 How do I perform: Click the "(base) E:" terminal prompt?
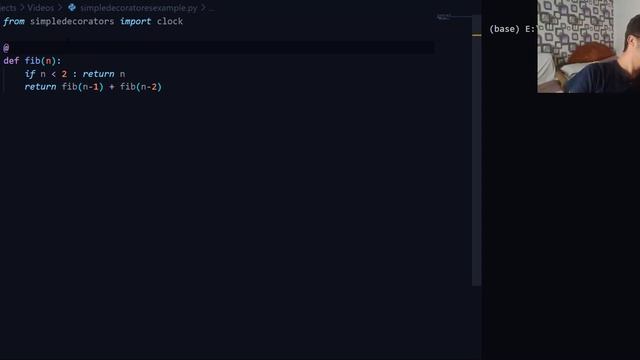coord(512,29)
